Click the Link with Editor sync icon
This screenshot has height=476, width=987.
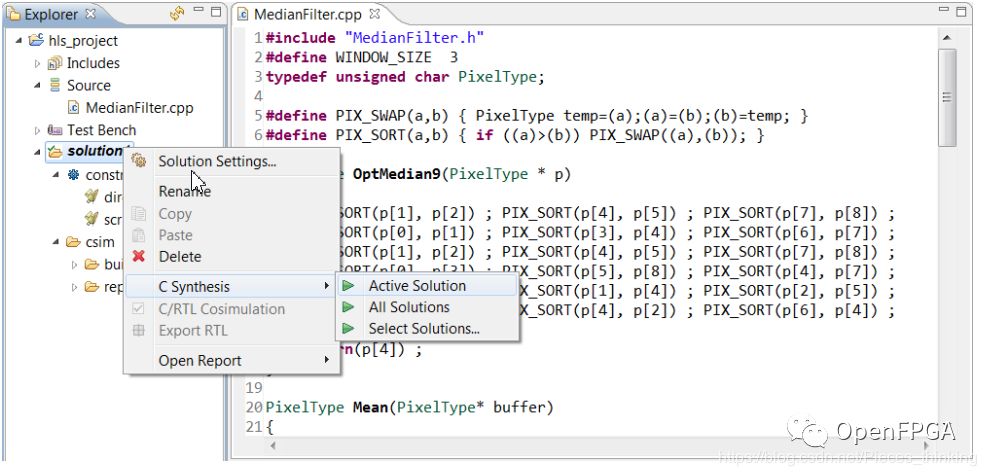[x=177, y=13]
